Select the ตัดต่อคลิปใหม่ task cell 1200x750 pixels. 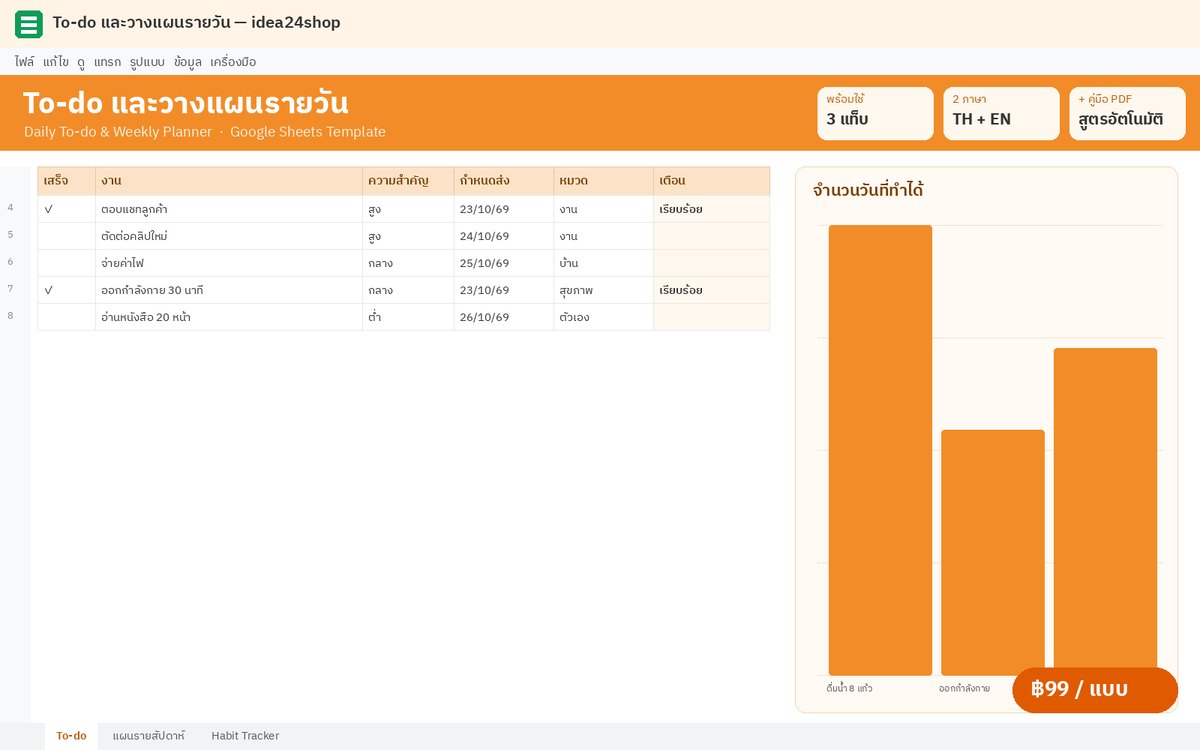click(229, 236)
